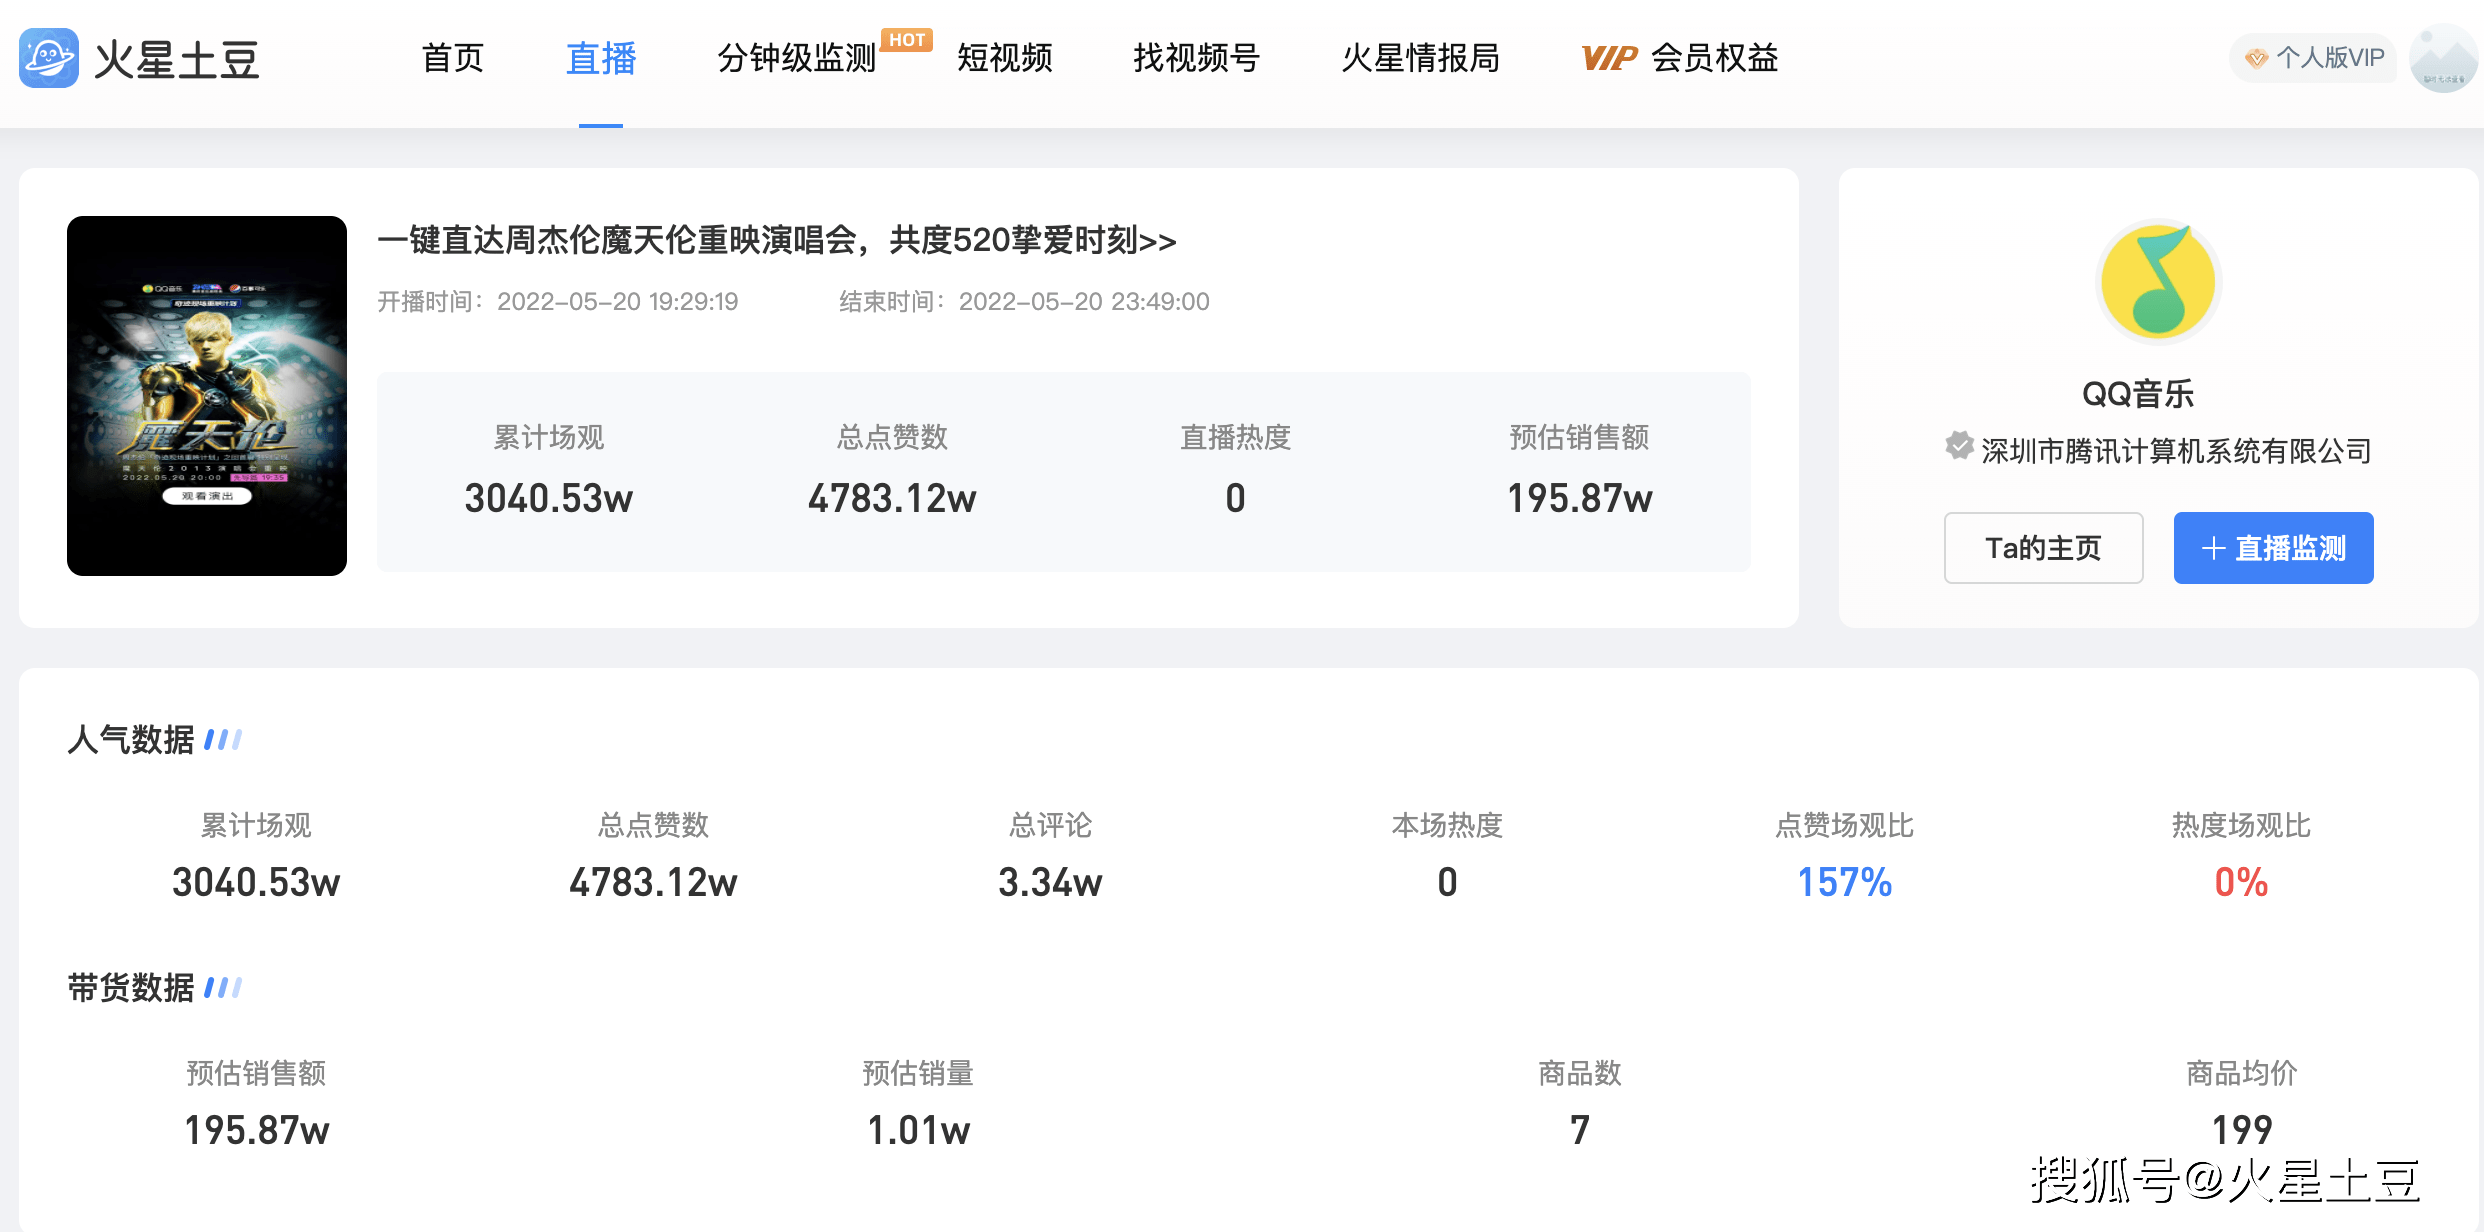Click the 商品均价 value 199
This screenshot has width=2484, height=1232.
(x=2242, y=1130)
